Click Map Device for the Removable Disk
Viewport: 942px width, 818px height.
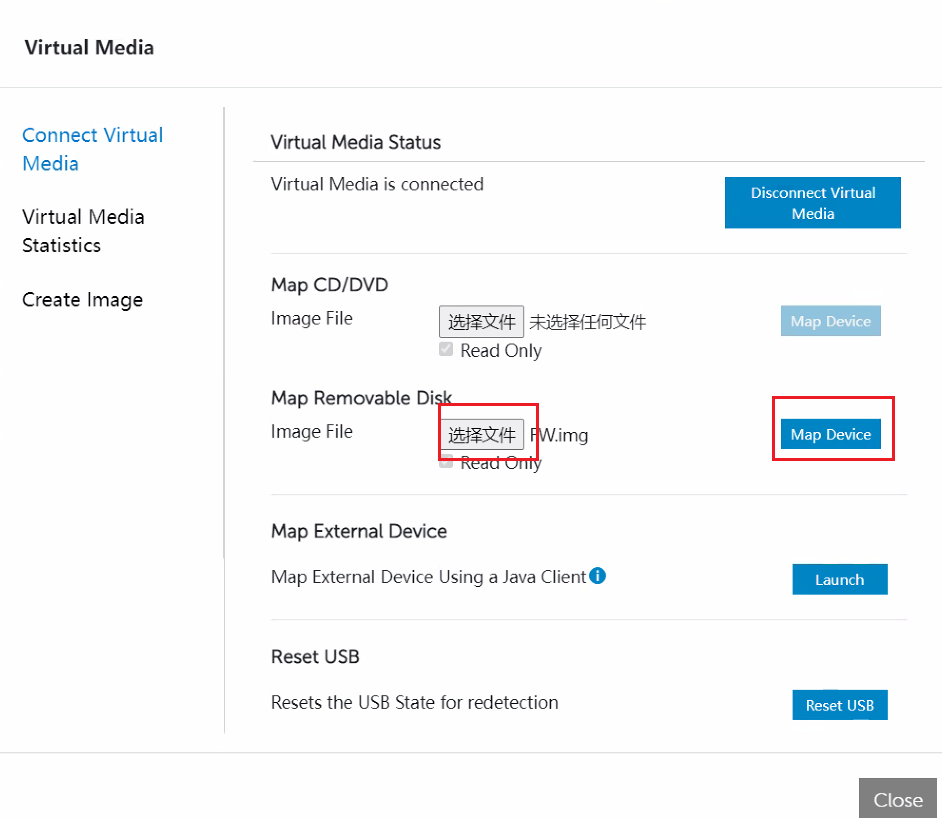coord(830,434)
